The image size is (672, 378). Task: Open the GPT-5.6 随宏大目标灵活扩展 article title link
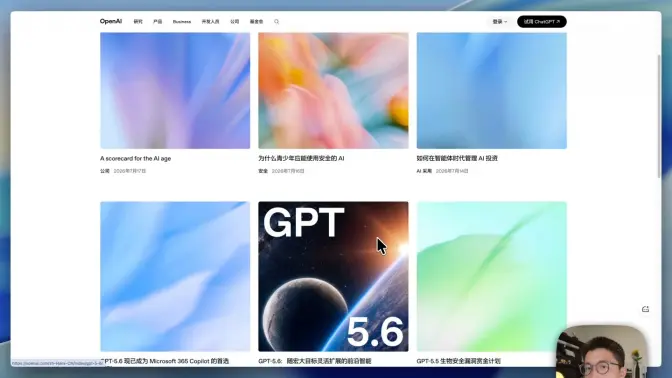315,361
